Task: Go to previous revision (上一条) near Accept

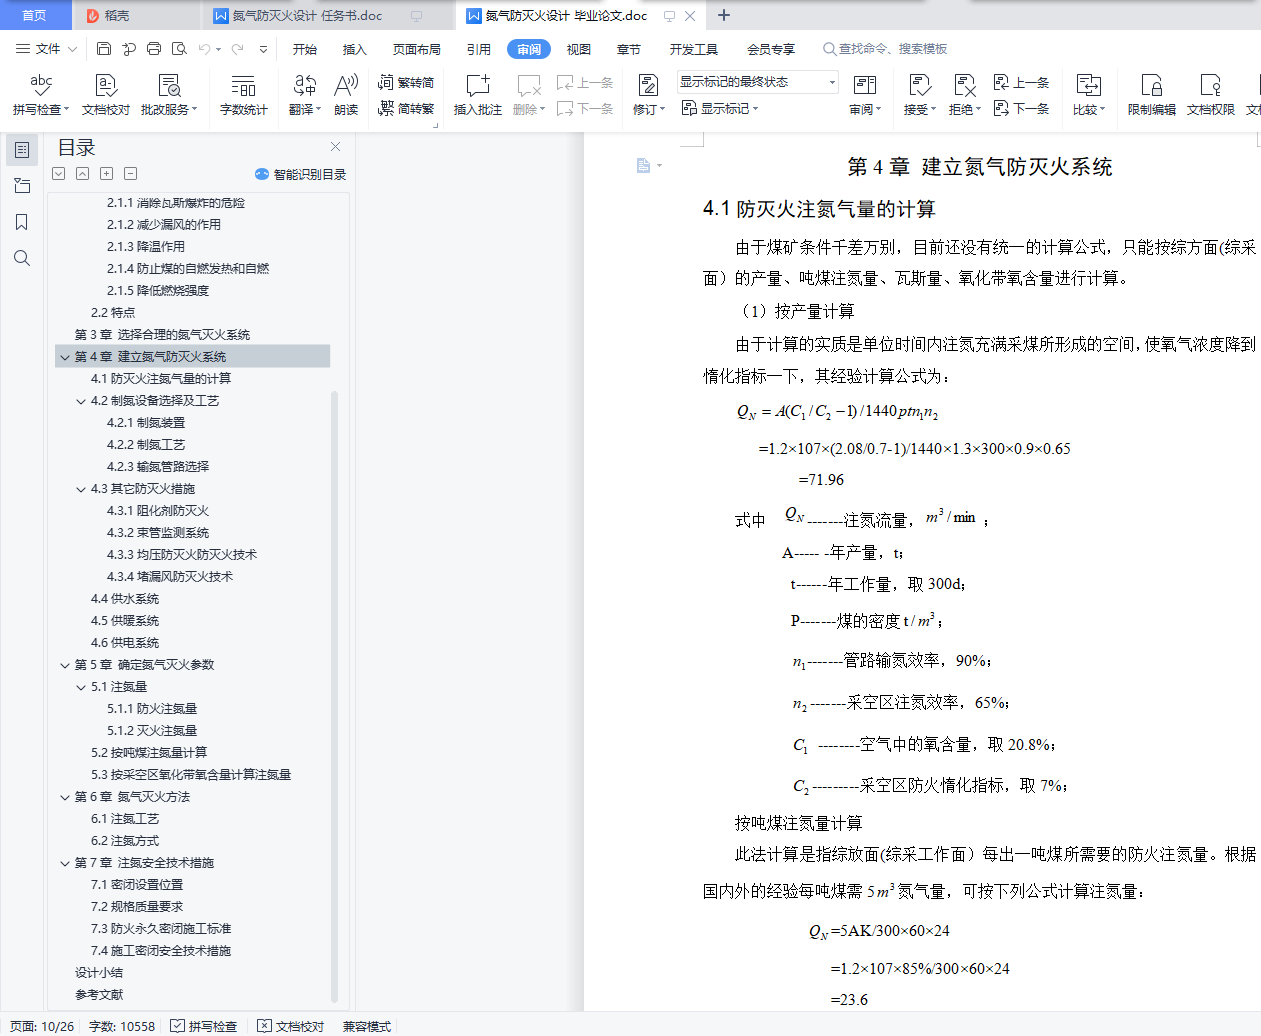Action: (x=1021, y=82)
